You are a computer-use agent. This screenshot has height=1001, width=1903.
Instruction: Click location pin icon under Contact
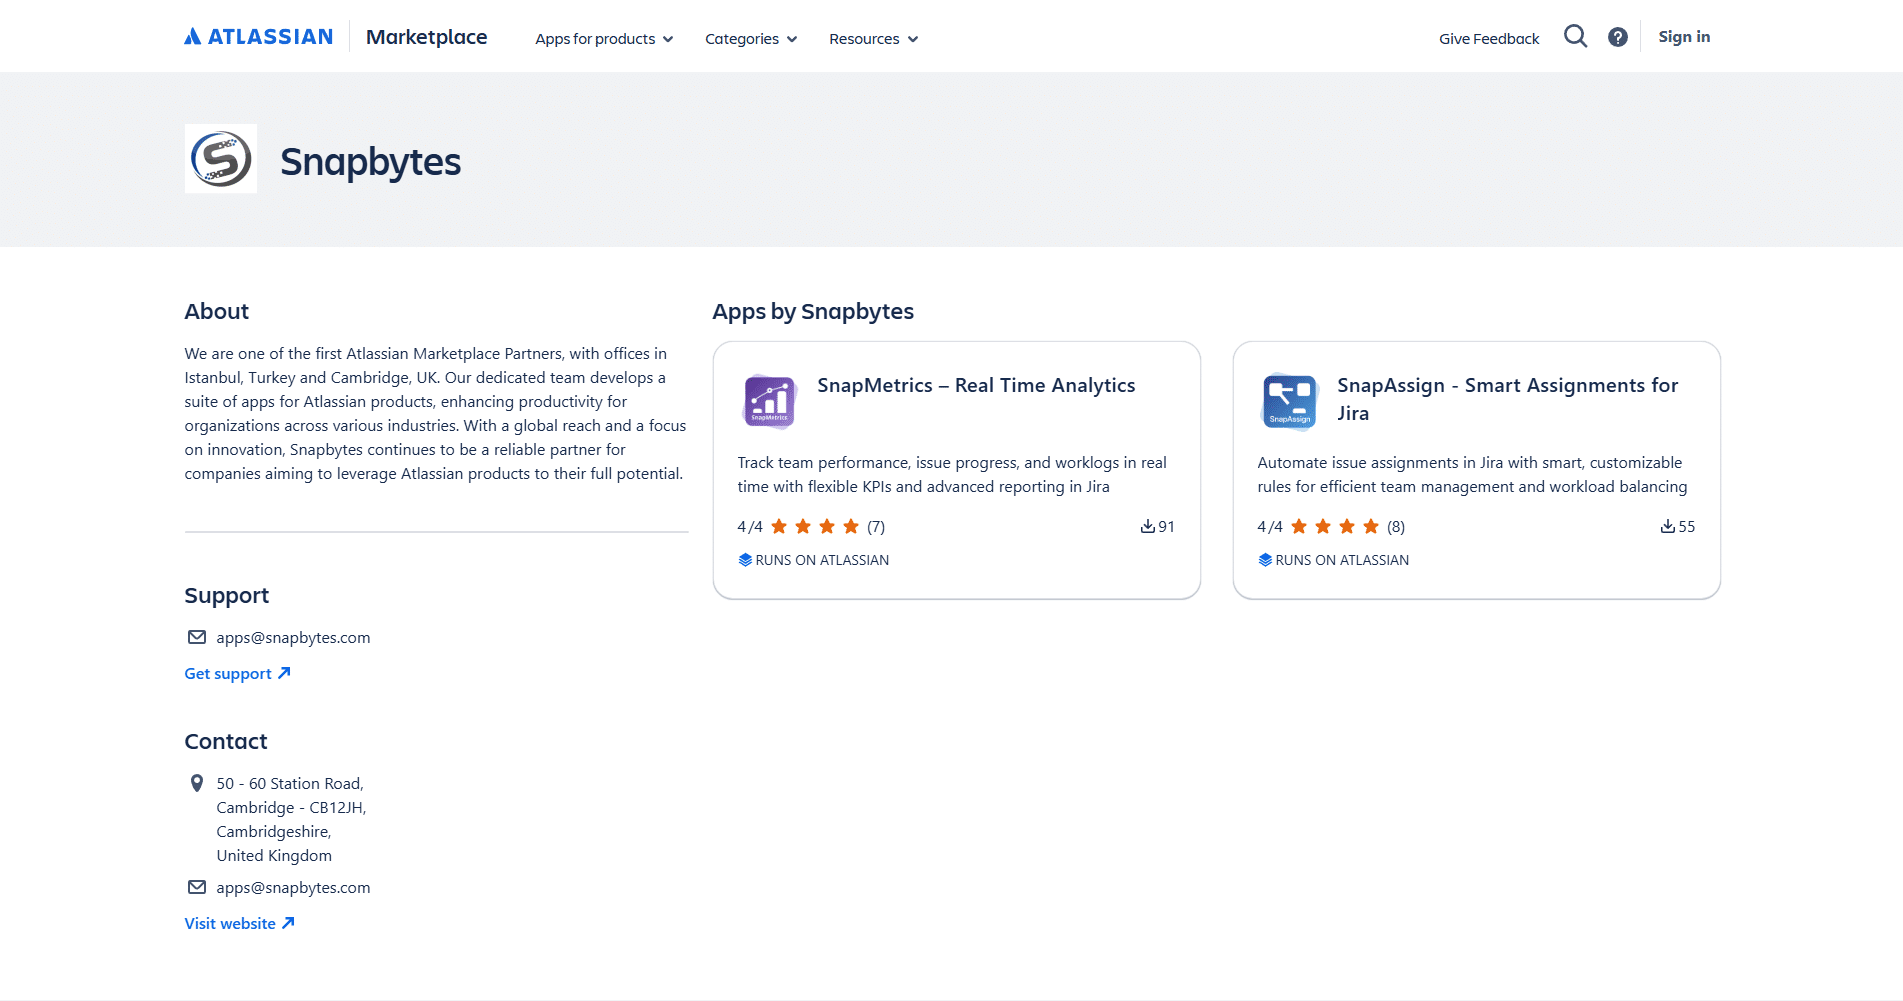(197, 783)
